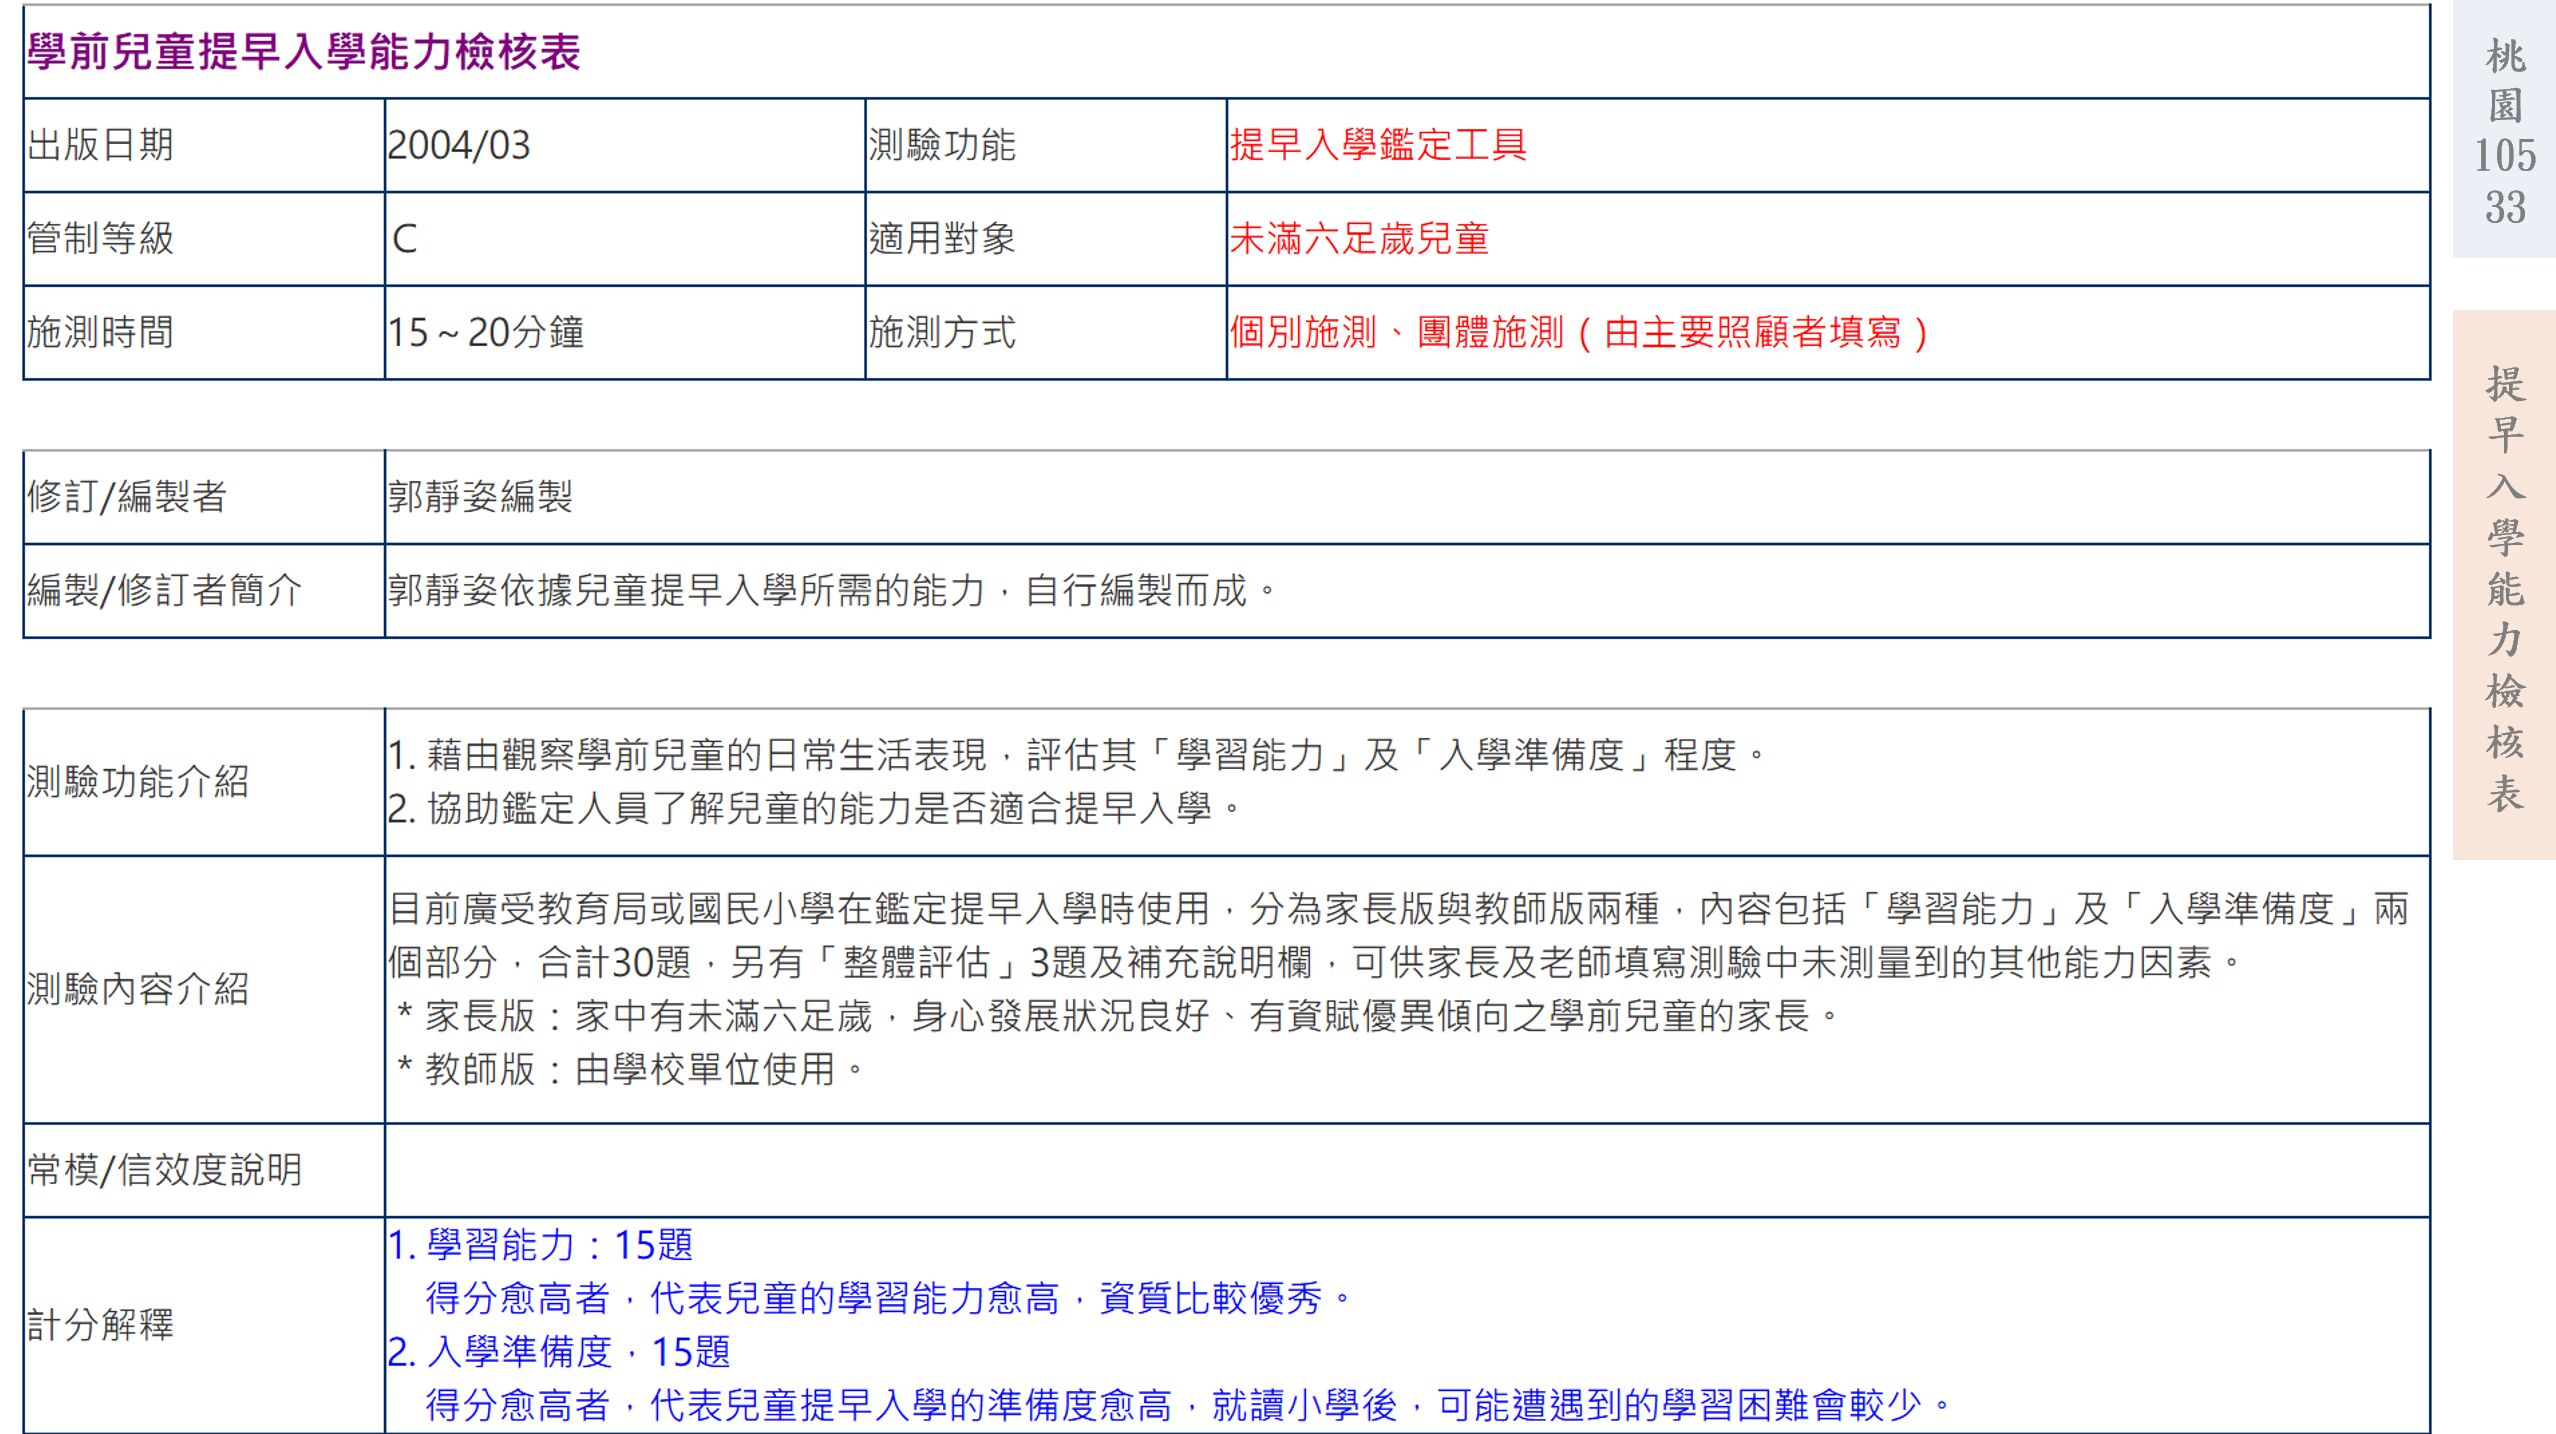The height and width of the screenshot is (1434, 2556).
Task: Select the 15～20分鐘 cell
Action: (x=485, y=332)
